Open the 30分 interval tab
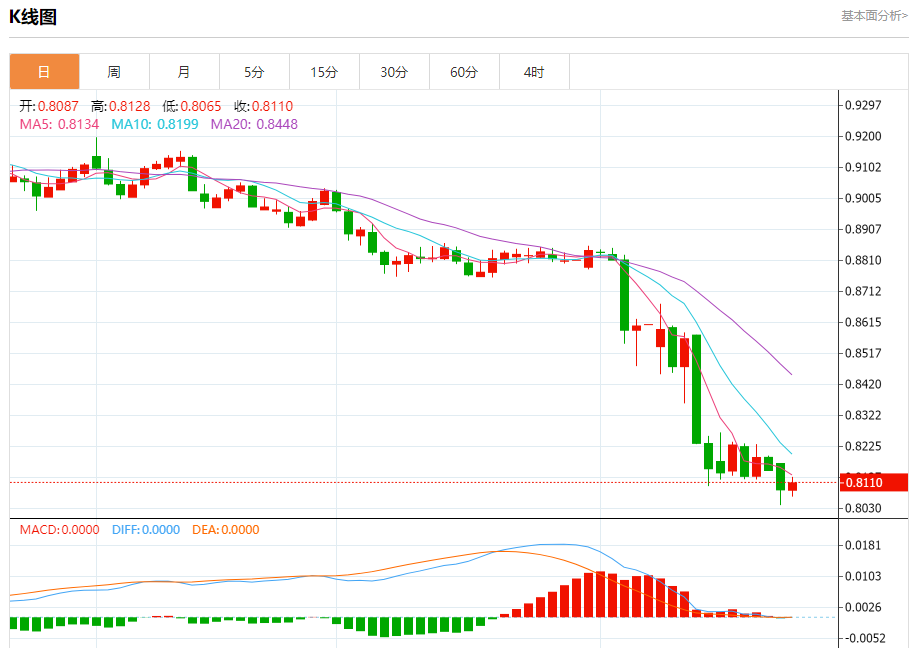The image size is (914, 648). 394,72
